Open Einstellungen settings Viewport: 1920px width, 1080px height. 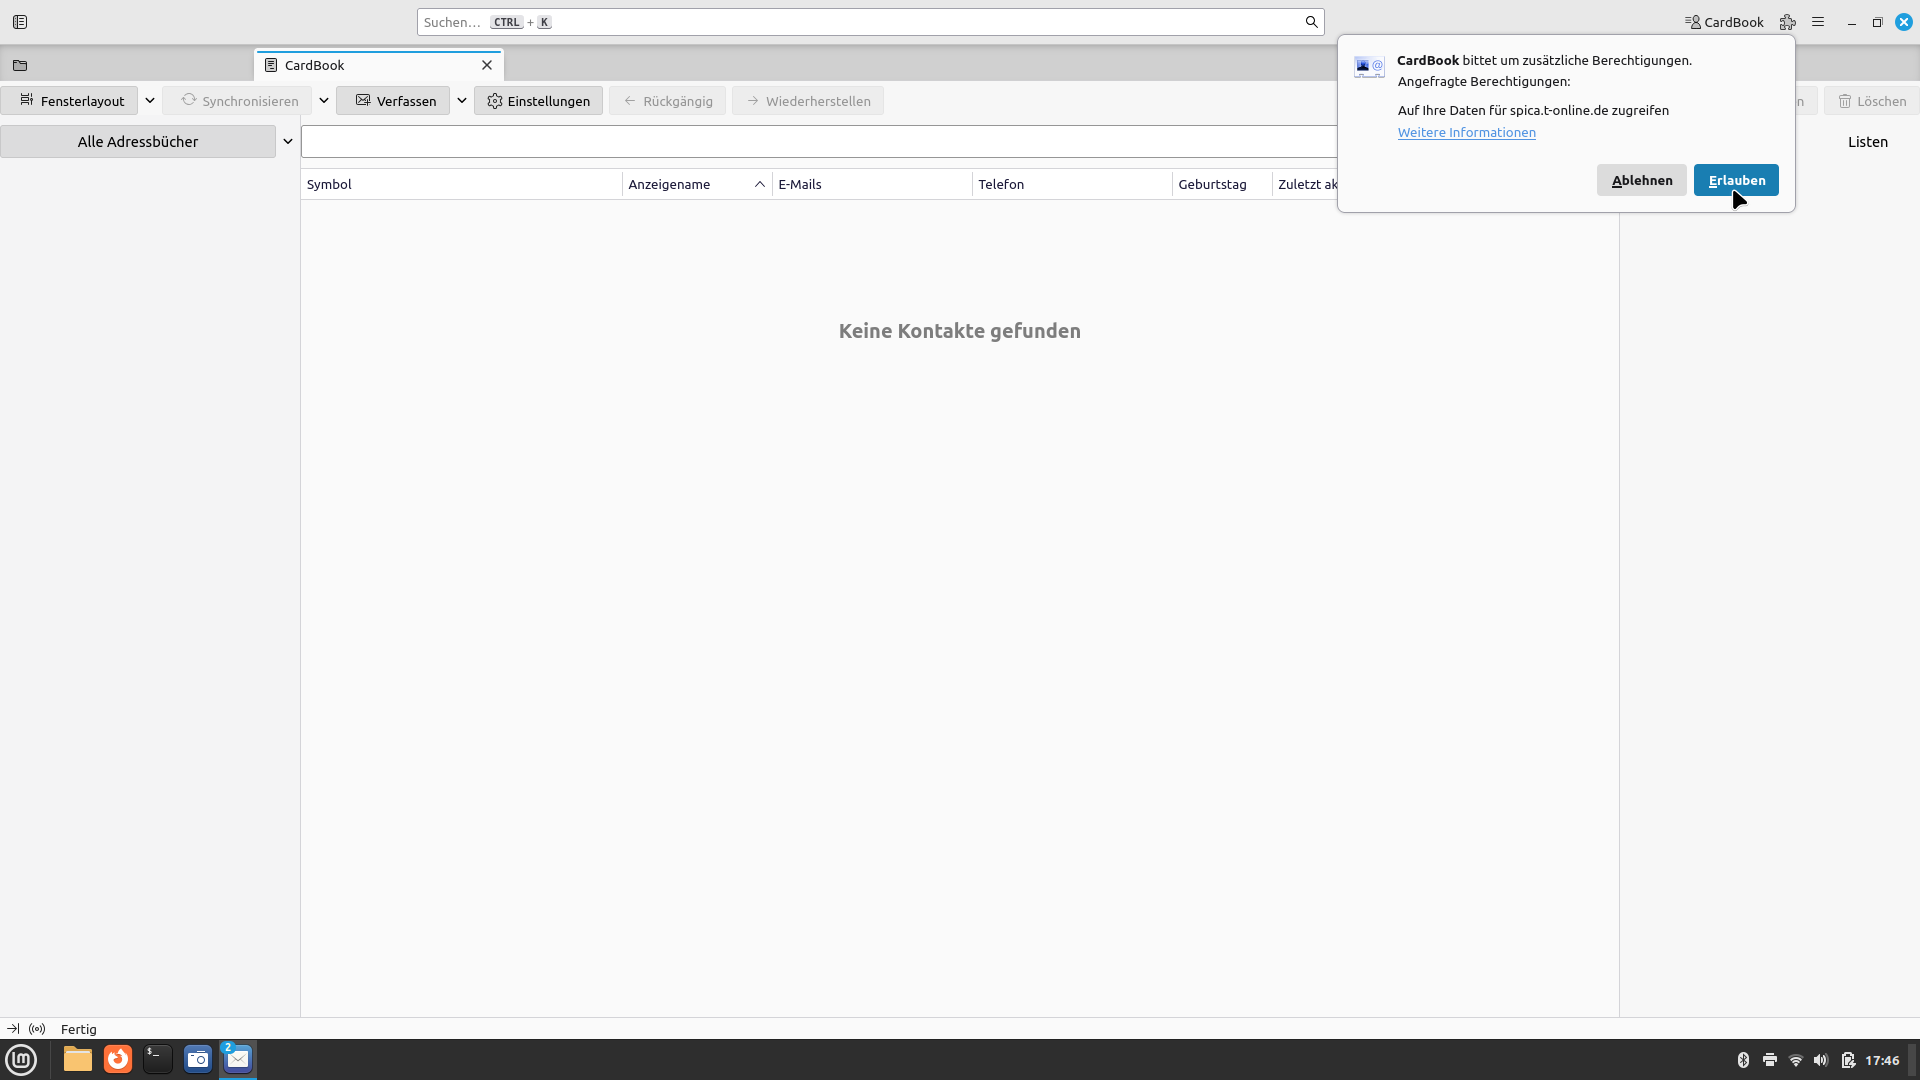click(x=538, y=101)
